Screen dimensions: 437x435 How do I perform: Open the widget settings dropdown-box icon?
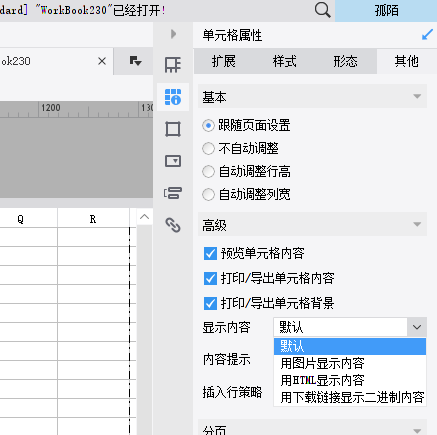(173, 161)
